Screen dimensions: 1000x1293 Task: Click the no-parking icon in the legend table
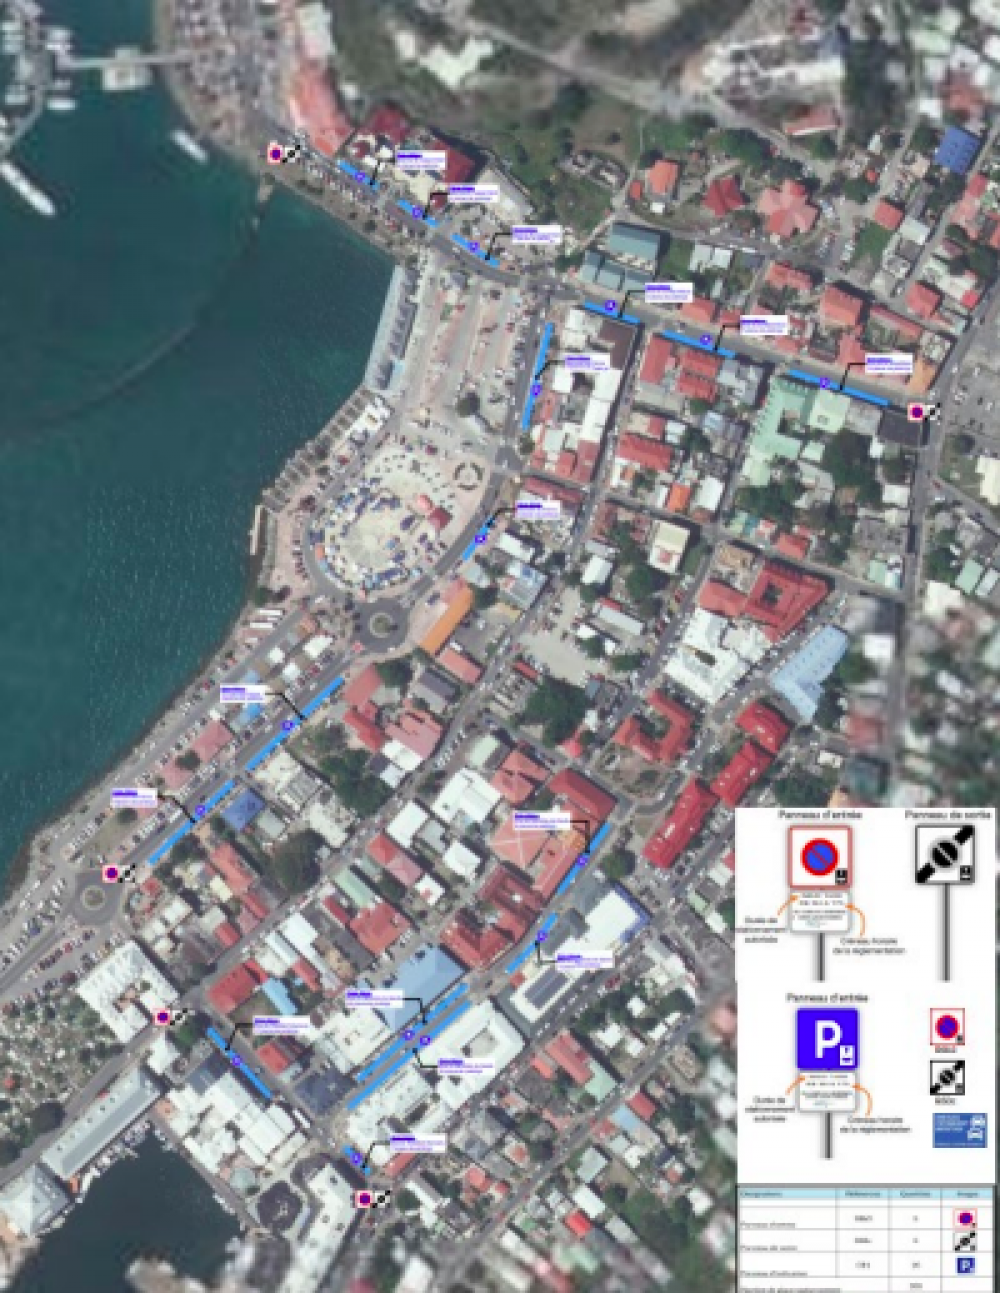965,1219
